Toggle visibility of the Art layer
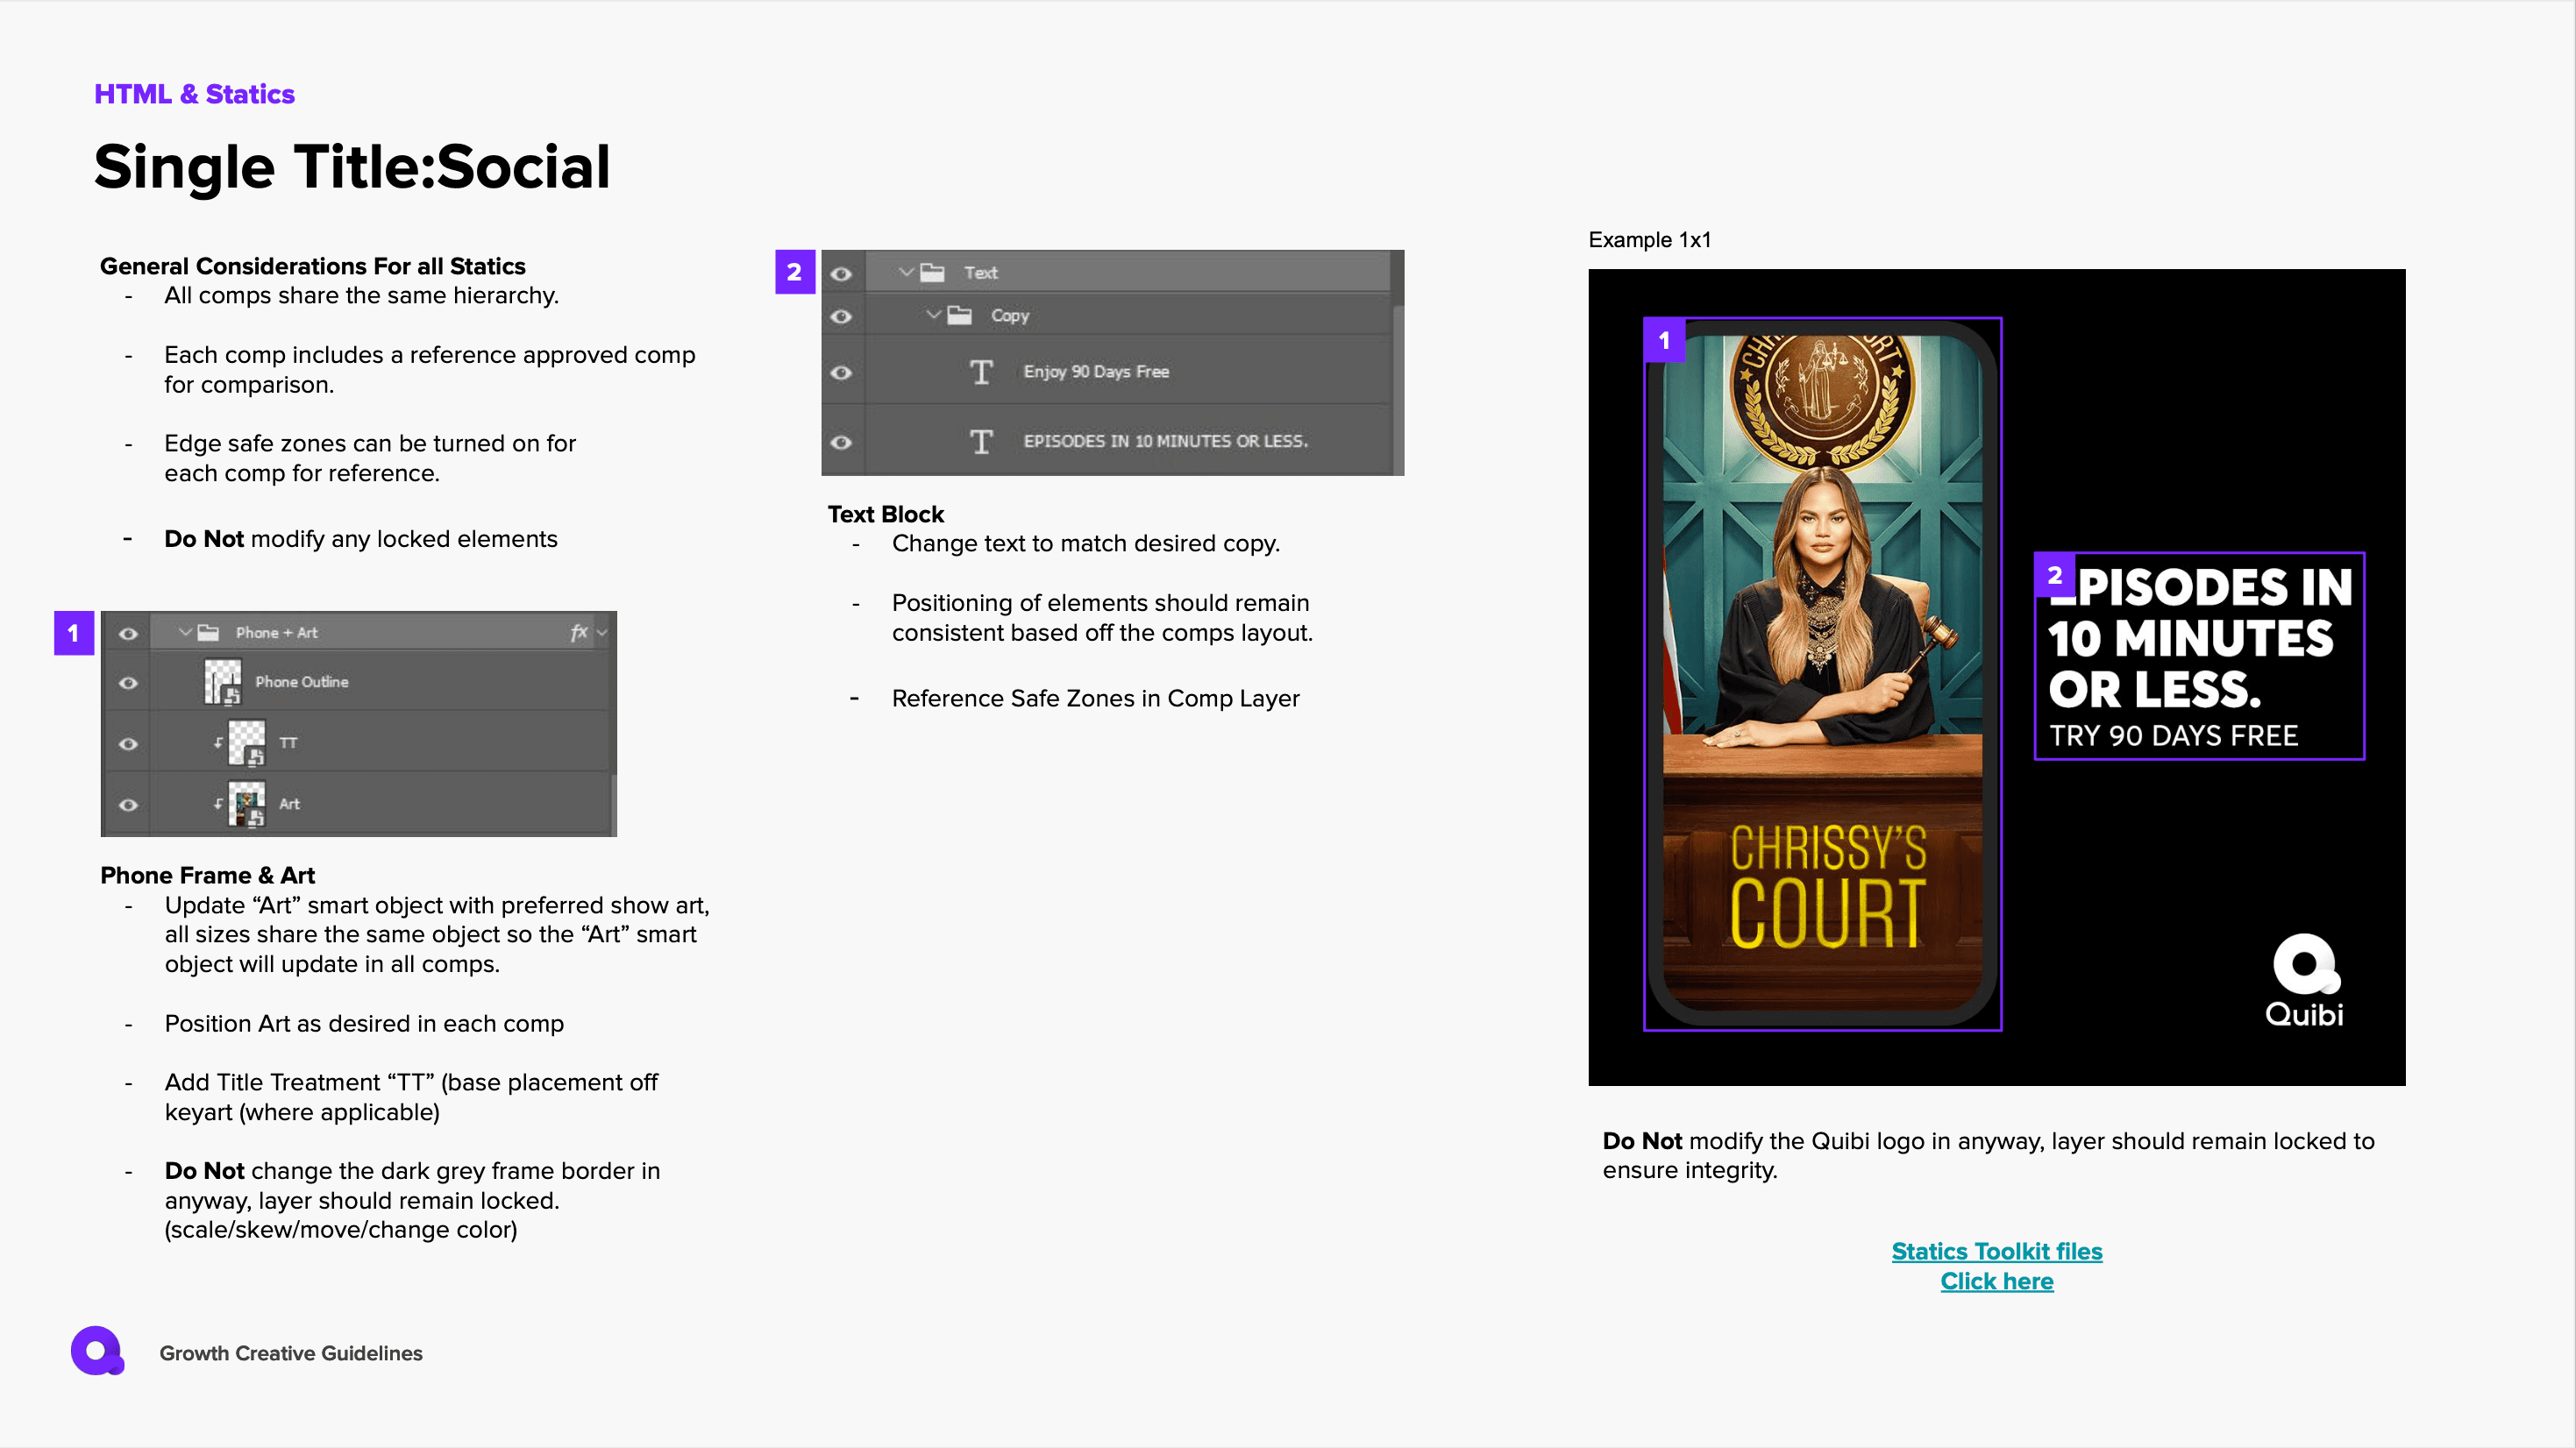Viewport: 2576px width, 1448px height. 128,805
